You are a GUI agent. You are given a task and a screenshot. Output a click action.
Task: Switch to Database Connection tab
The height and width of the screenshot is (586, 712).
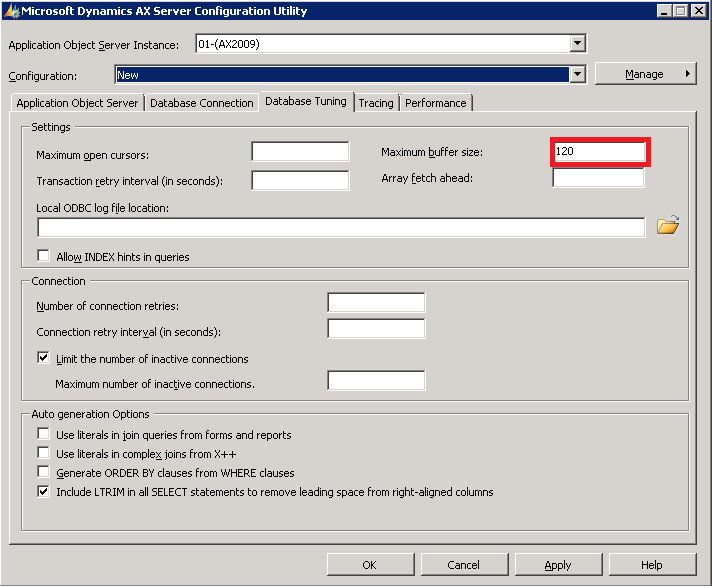pyautogui.click(x=202, y=103)
